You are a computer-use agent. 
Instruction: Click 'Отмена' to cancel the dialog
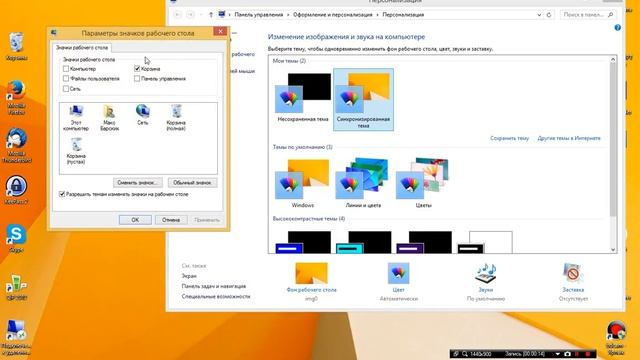(171, 220)
